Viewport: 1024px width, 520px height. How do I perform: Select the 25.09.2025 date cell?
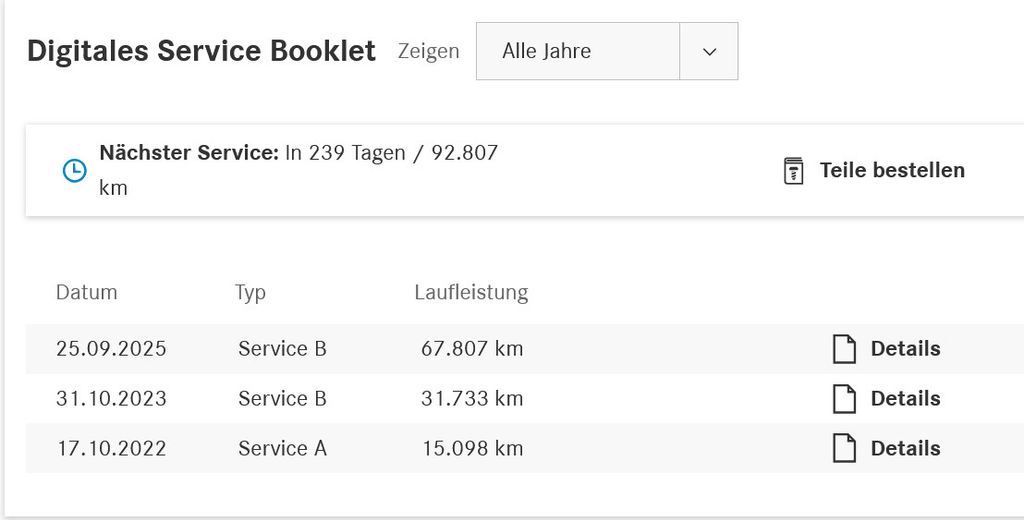[x=111, y=349]
